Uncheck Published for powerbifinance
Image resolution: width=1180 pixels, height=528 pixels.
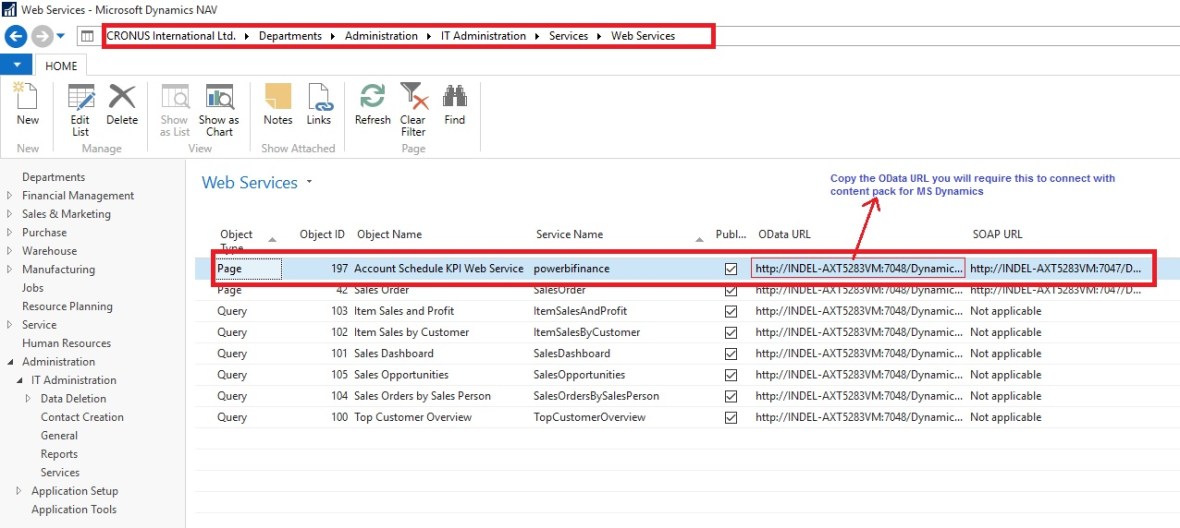730,269
